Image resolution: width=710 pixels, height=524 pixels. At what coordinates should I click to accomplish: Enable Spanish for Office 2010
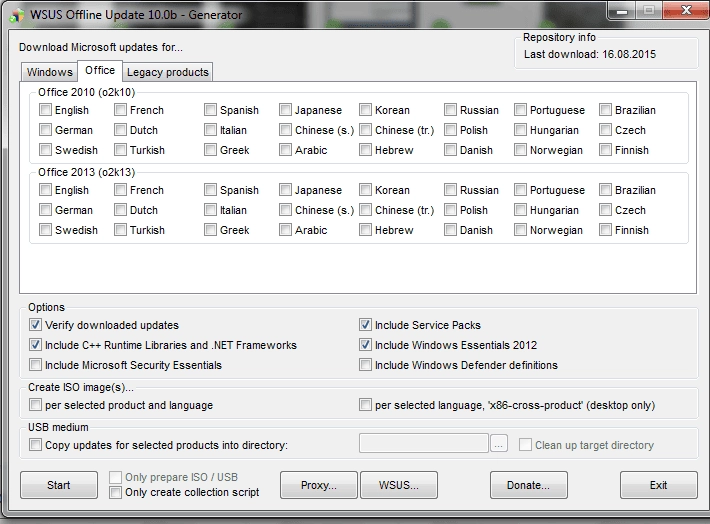210,110
